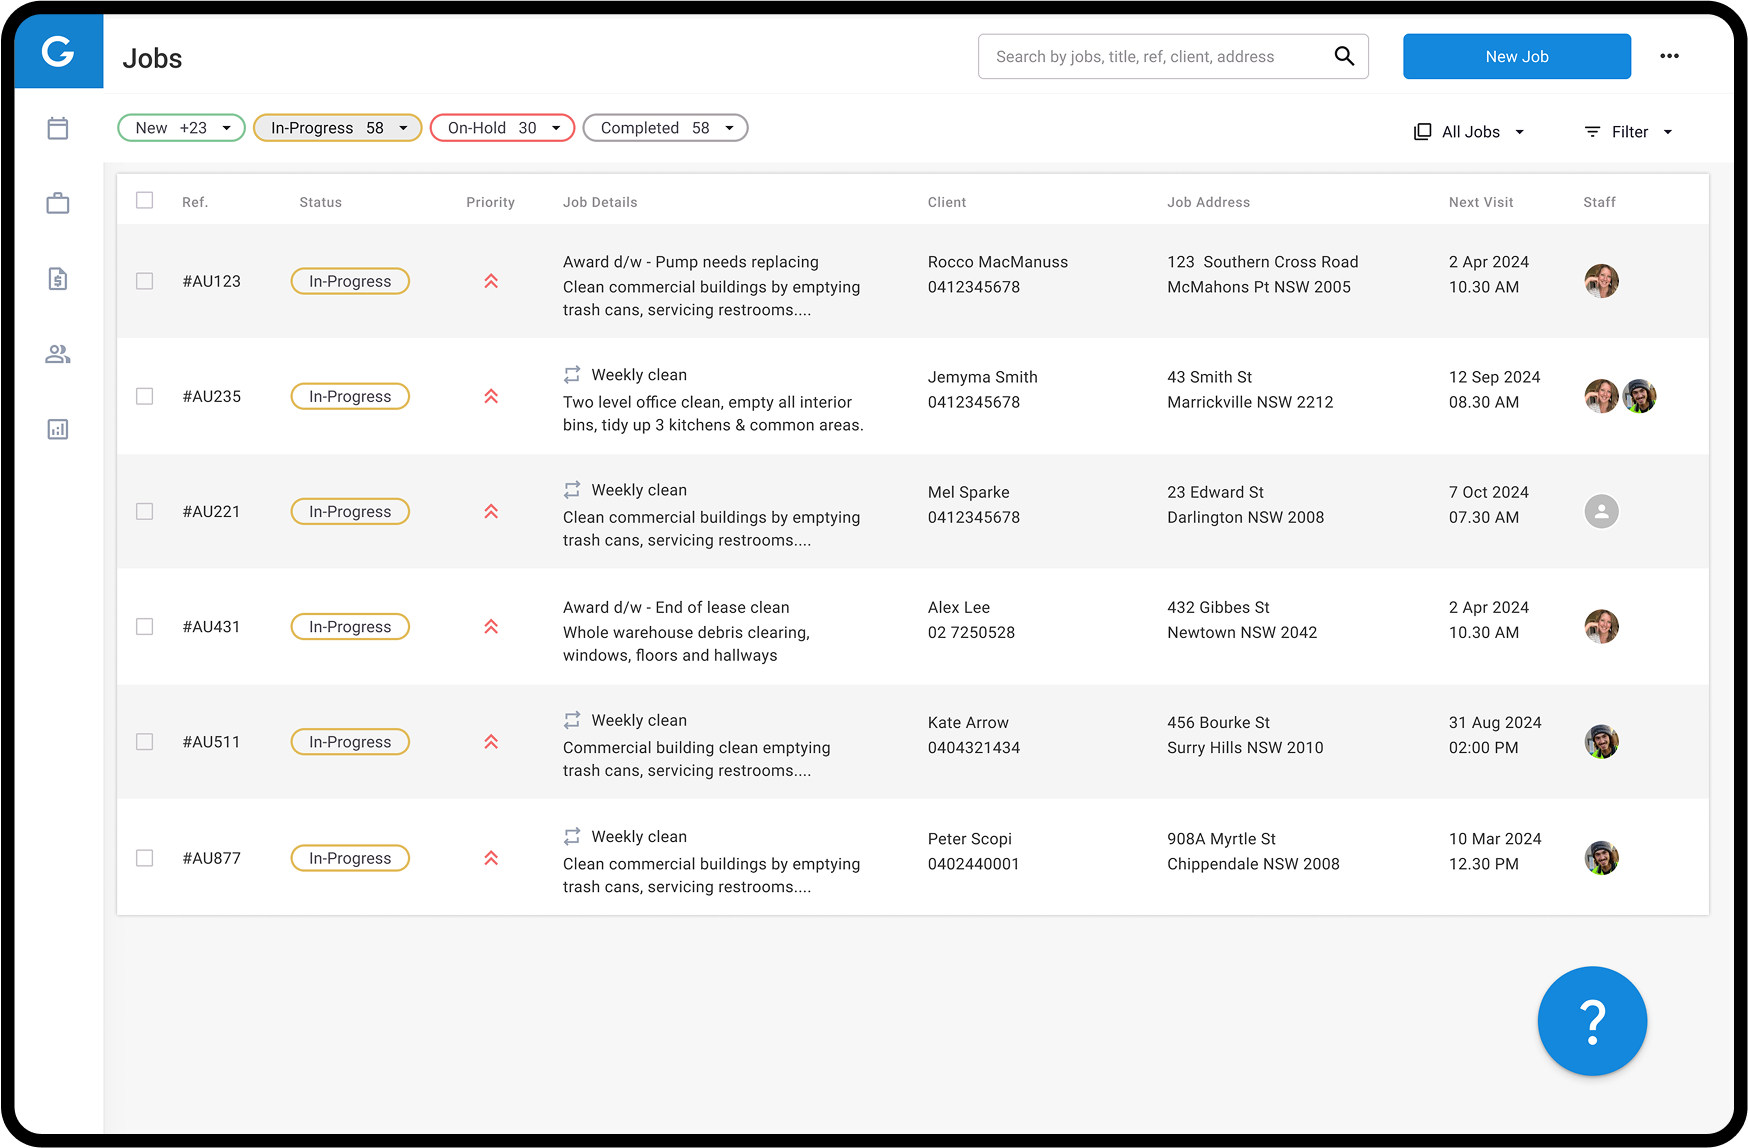
Task: Open the reports chart icon in sidebar
Action: pos(58,430)
